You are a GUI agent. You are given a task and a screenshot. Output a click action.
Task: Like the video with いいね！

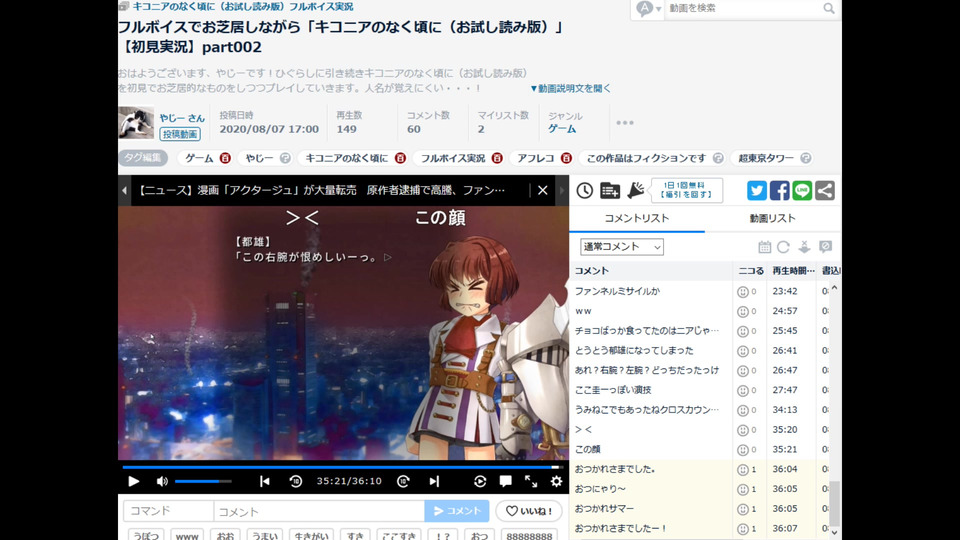530,511
